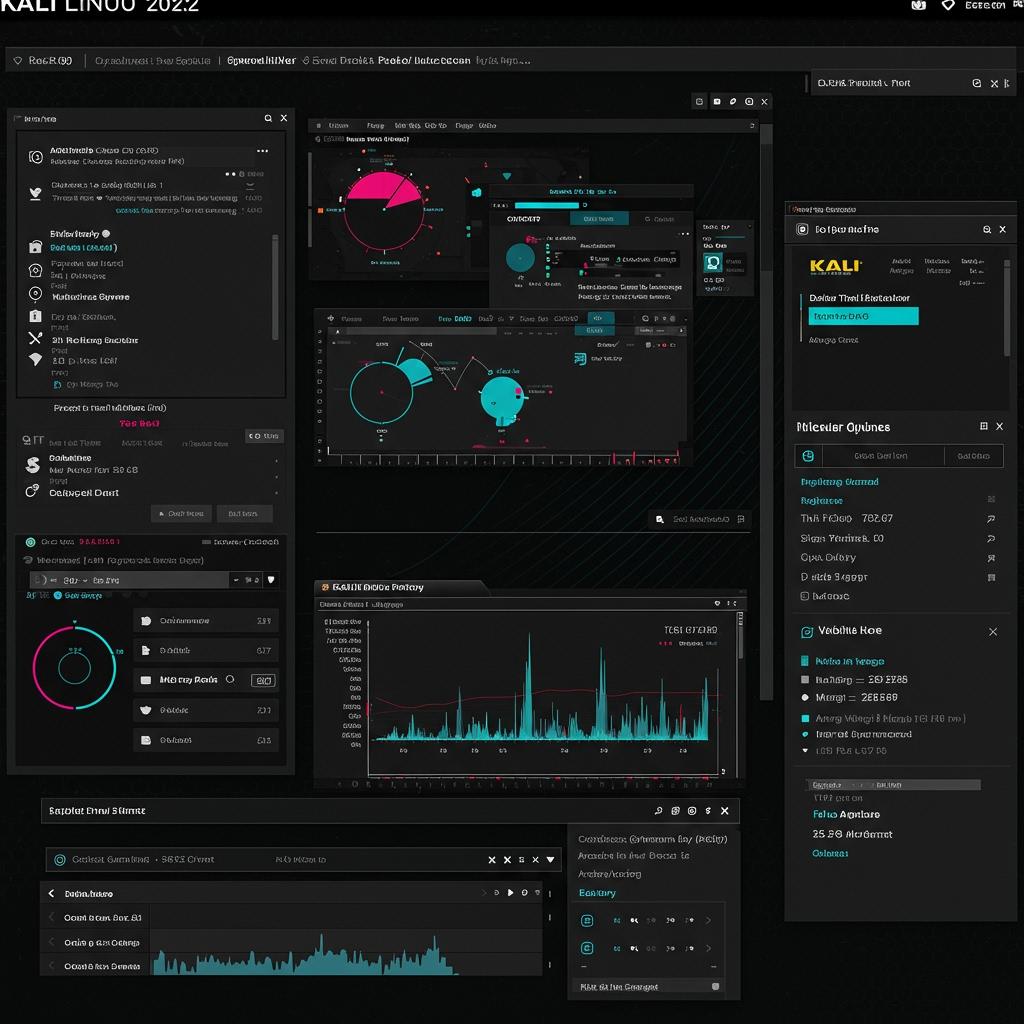
Task: Toggle the checkbox at the bottom of the options list
Action: click(x=805, y=596)
